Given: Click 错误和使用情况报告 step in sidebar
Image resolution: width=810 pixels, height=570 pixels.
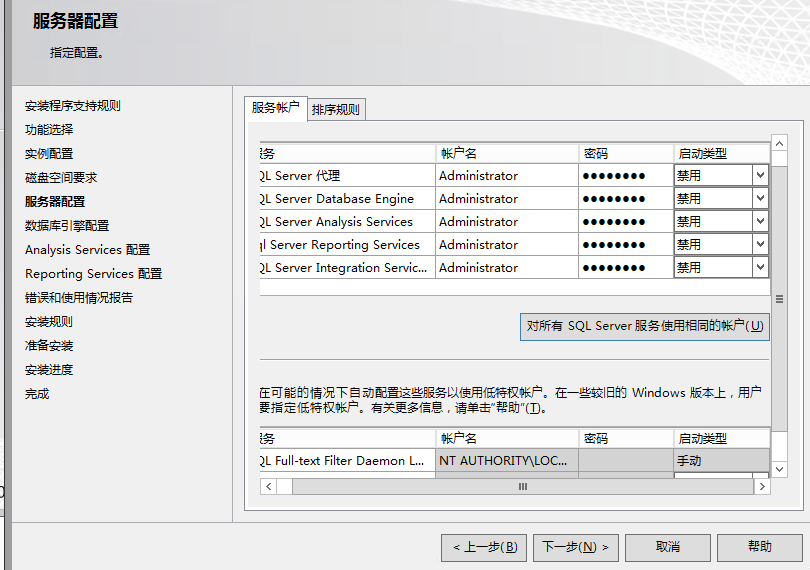Looking at the screenshot, I should pyautogui.click(x=79, y=298).
